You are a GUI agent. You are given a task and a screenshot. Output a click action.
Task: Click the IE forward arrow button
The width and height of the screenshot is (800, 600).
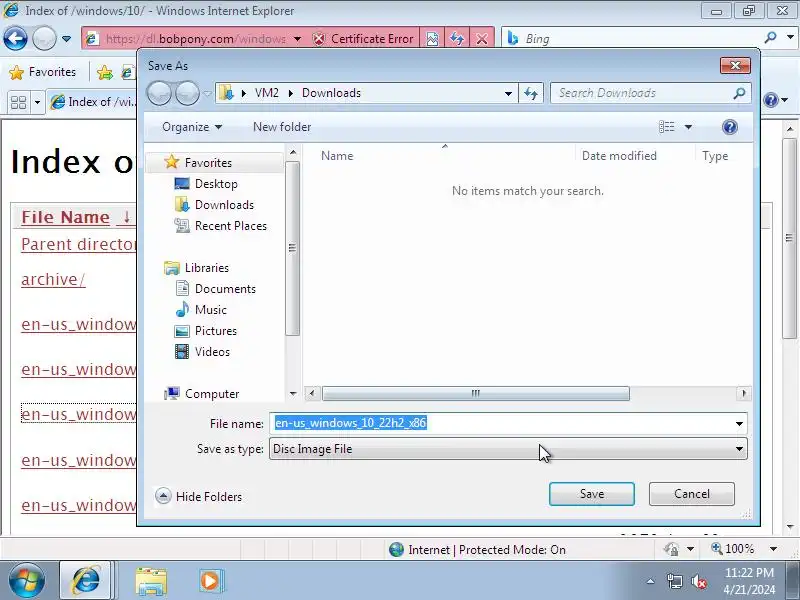[x=44, y=38]
